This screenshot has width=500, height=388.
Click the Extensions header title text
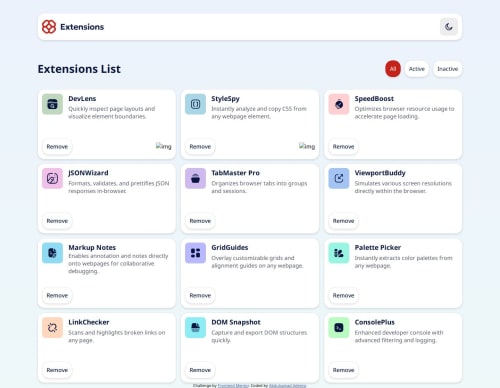tap(82, 27)
